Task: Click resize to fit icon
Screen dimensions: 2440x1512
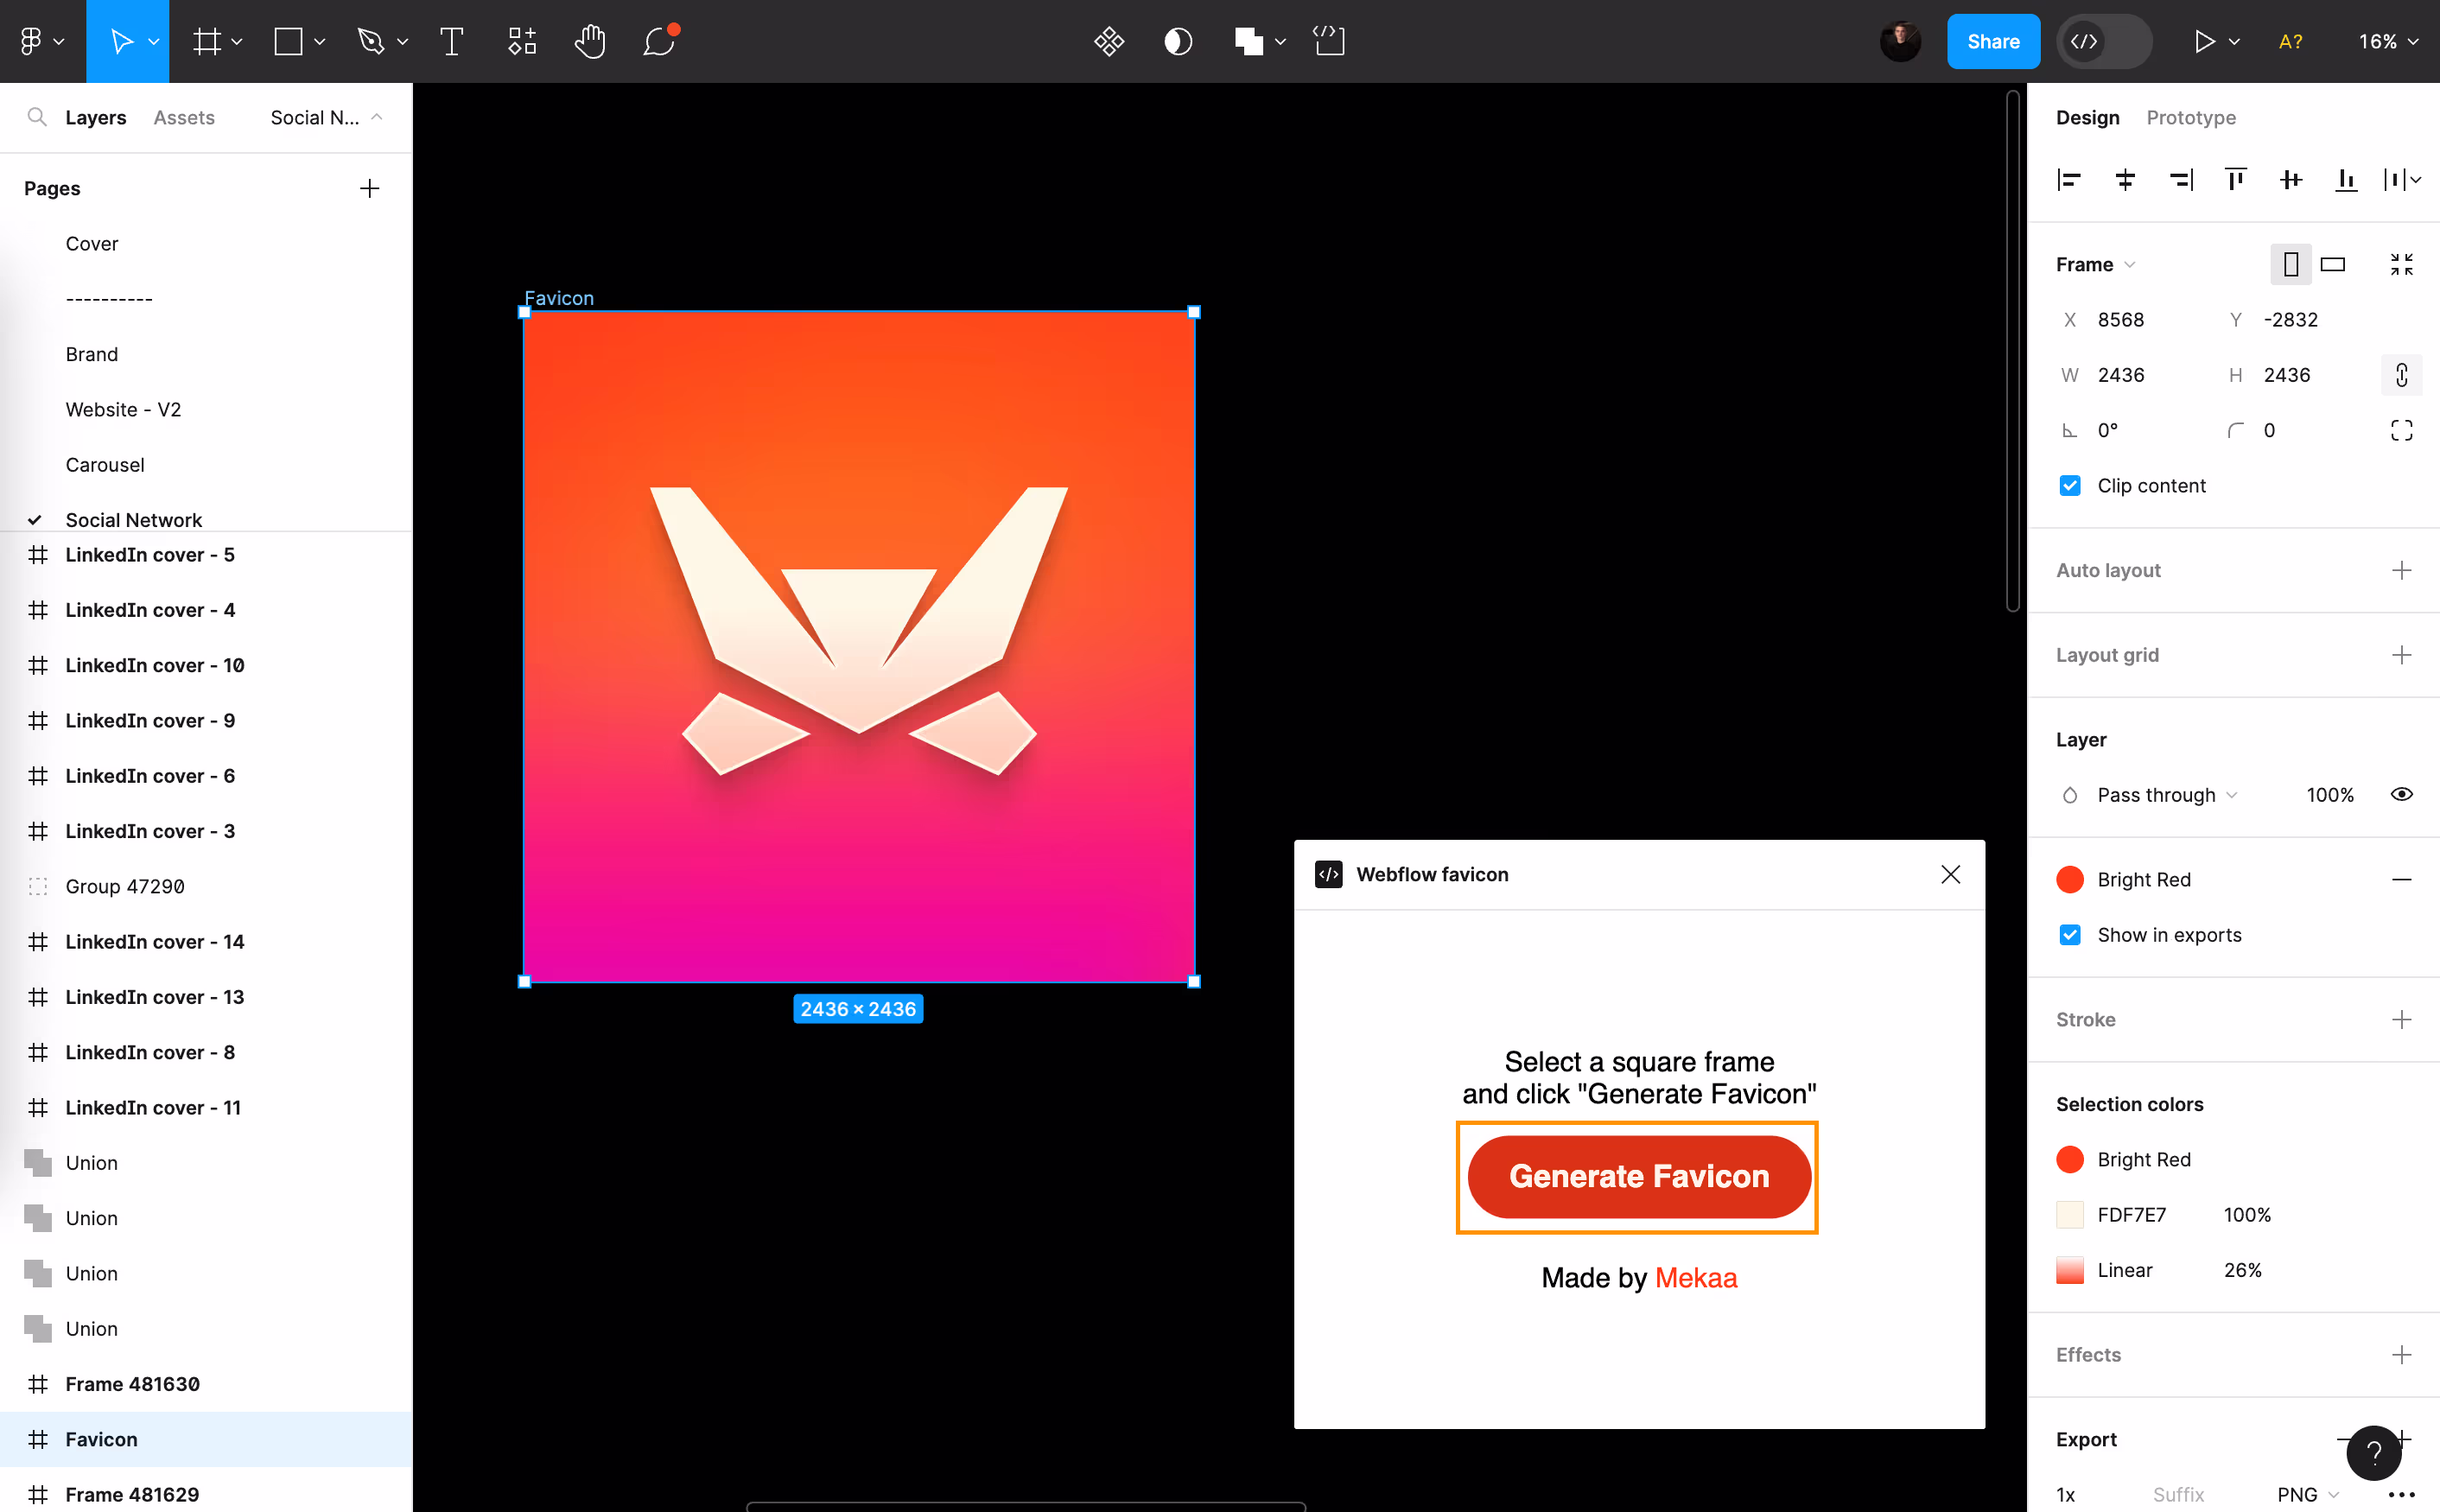Action: coord(2402,264)
